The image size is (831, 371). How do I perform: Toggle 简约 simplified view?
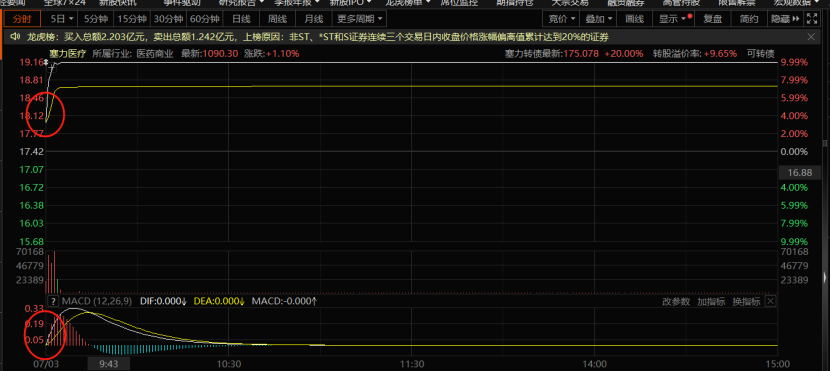click(749, 20)
